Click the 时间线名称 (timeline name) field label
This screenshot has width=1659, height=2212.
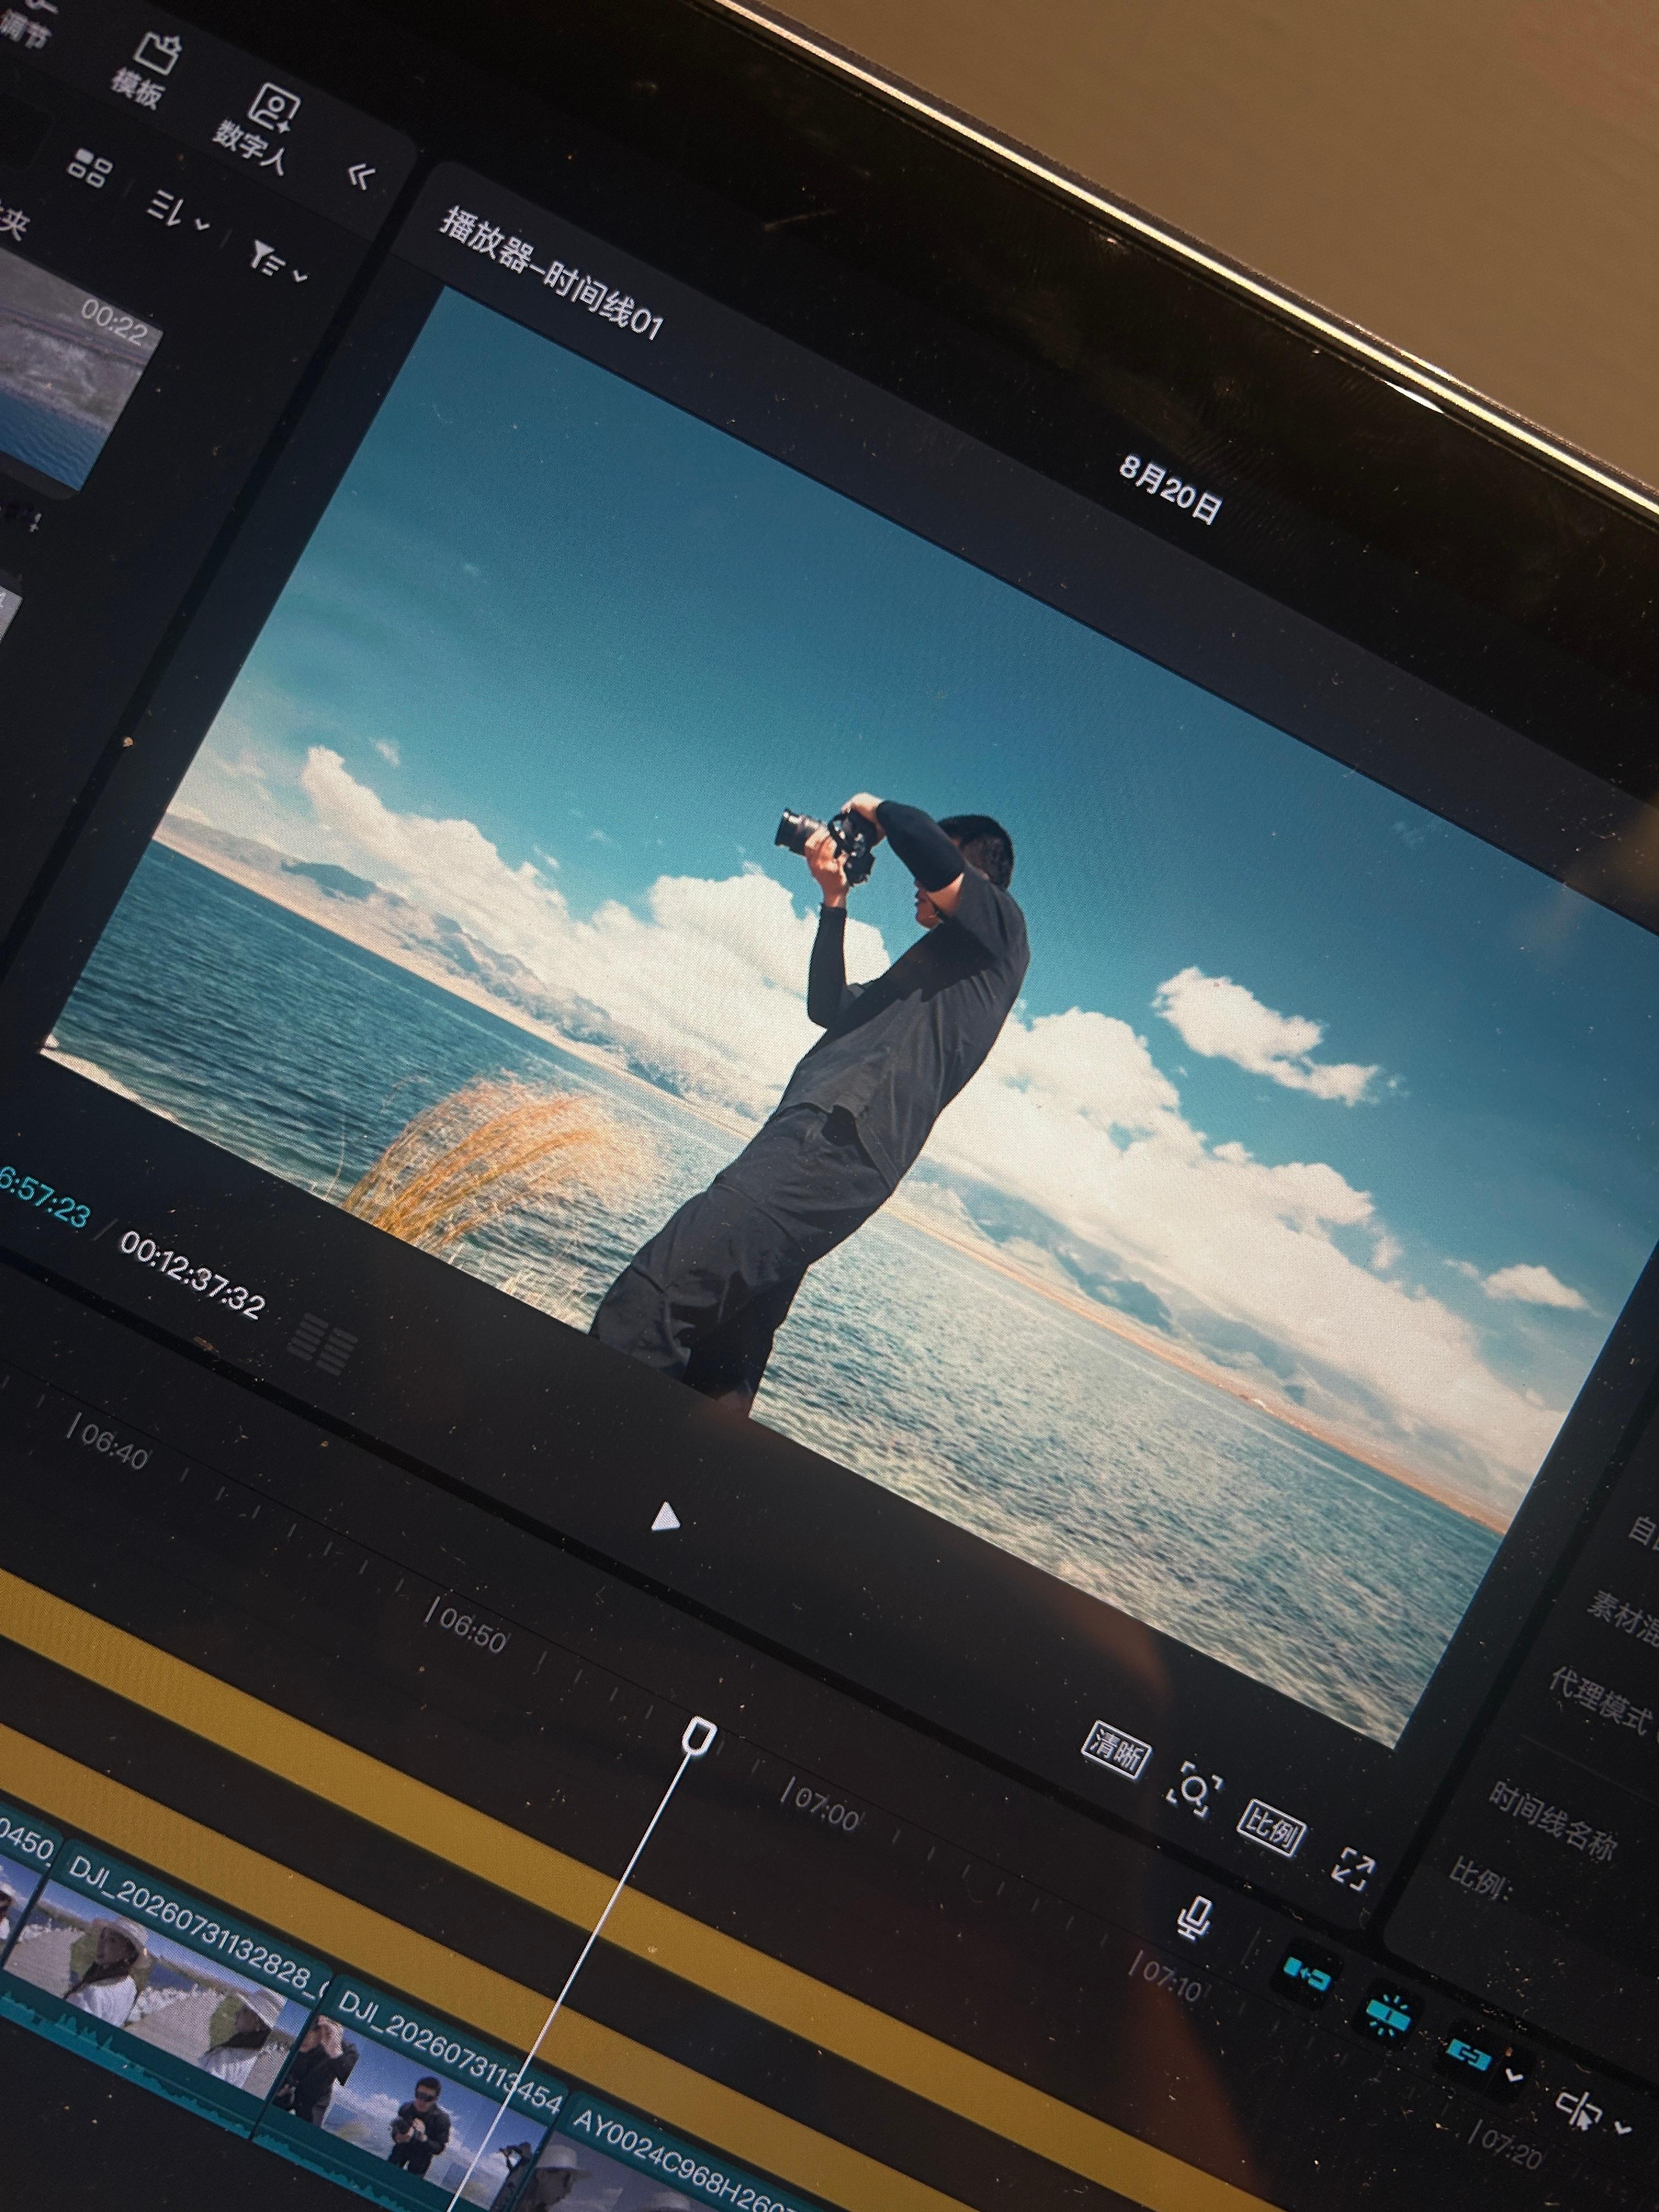pos(1552,1821)
